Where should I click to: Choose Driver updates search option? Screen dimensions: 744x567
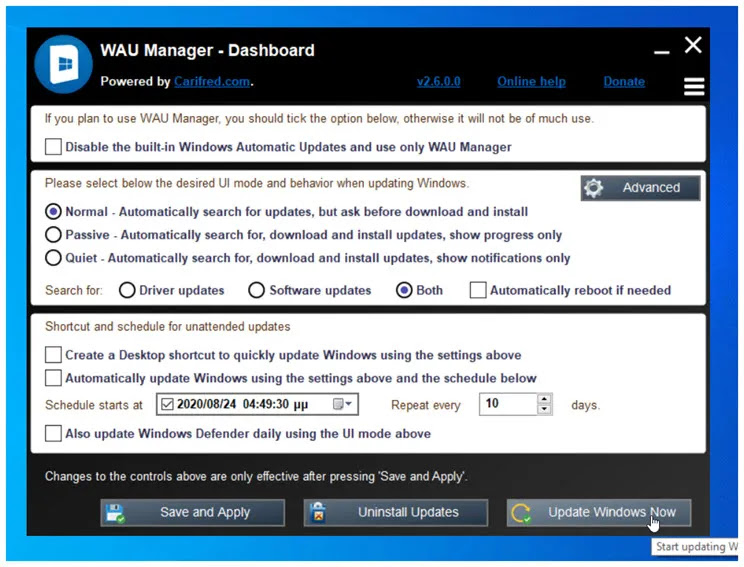[x=127, y=290]
